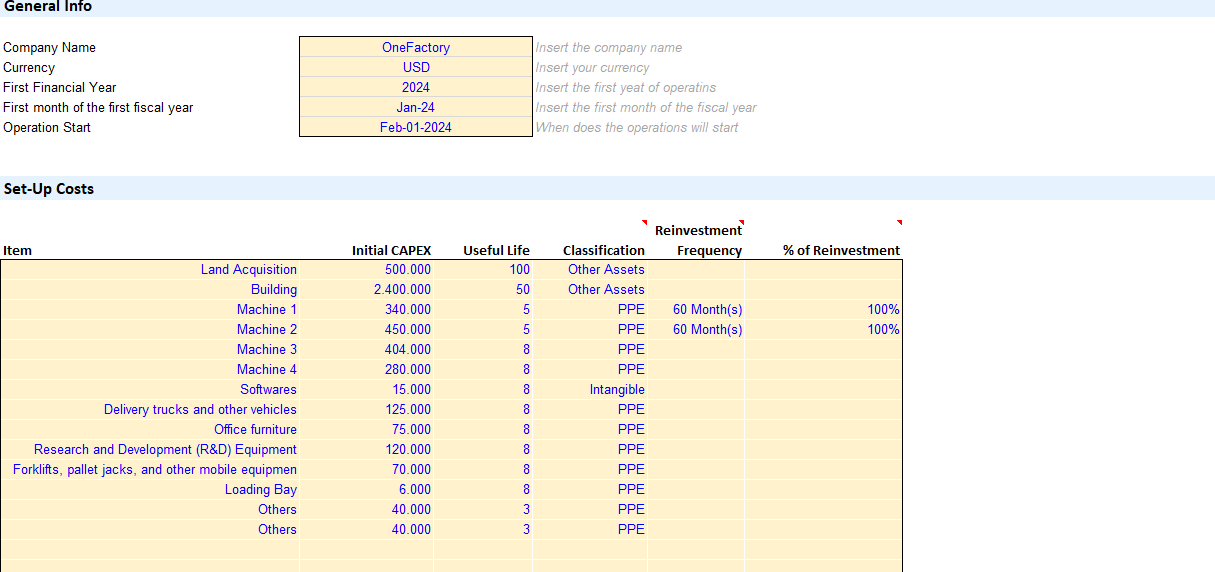Select the 125.000 Delivery trucks CAPEX cell

coord(367,409)
